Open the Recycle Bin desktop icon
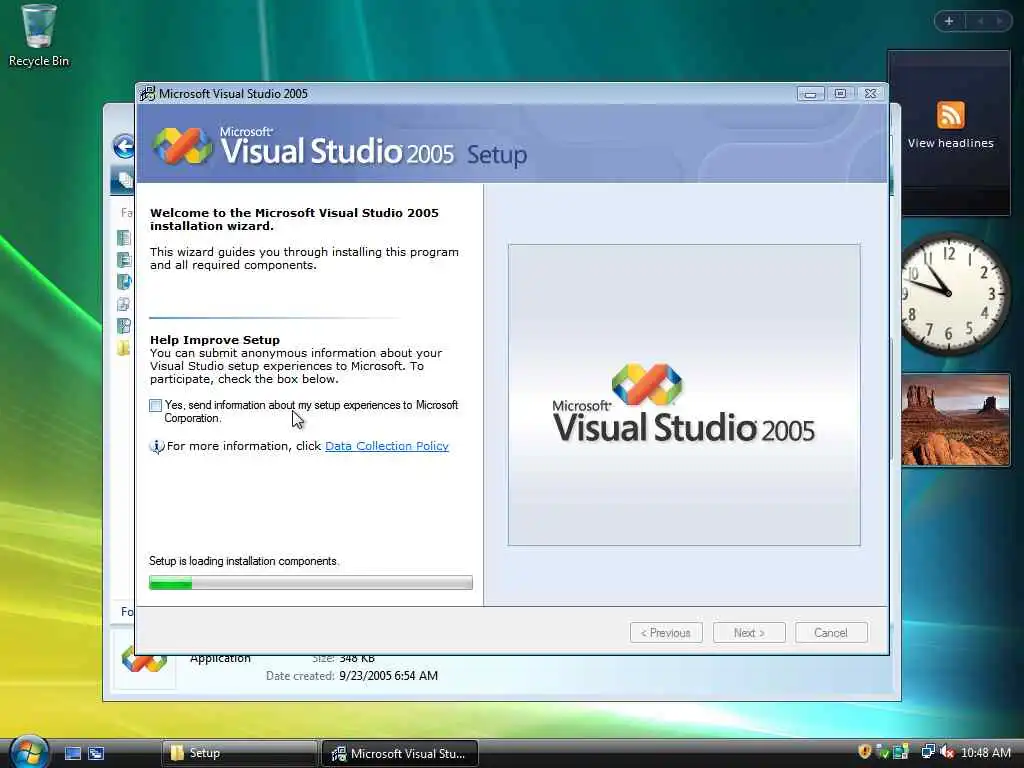This screenshot has width=1024, height=768. pos(39,36)
